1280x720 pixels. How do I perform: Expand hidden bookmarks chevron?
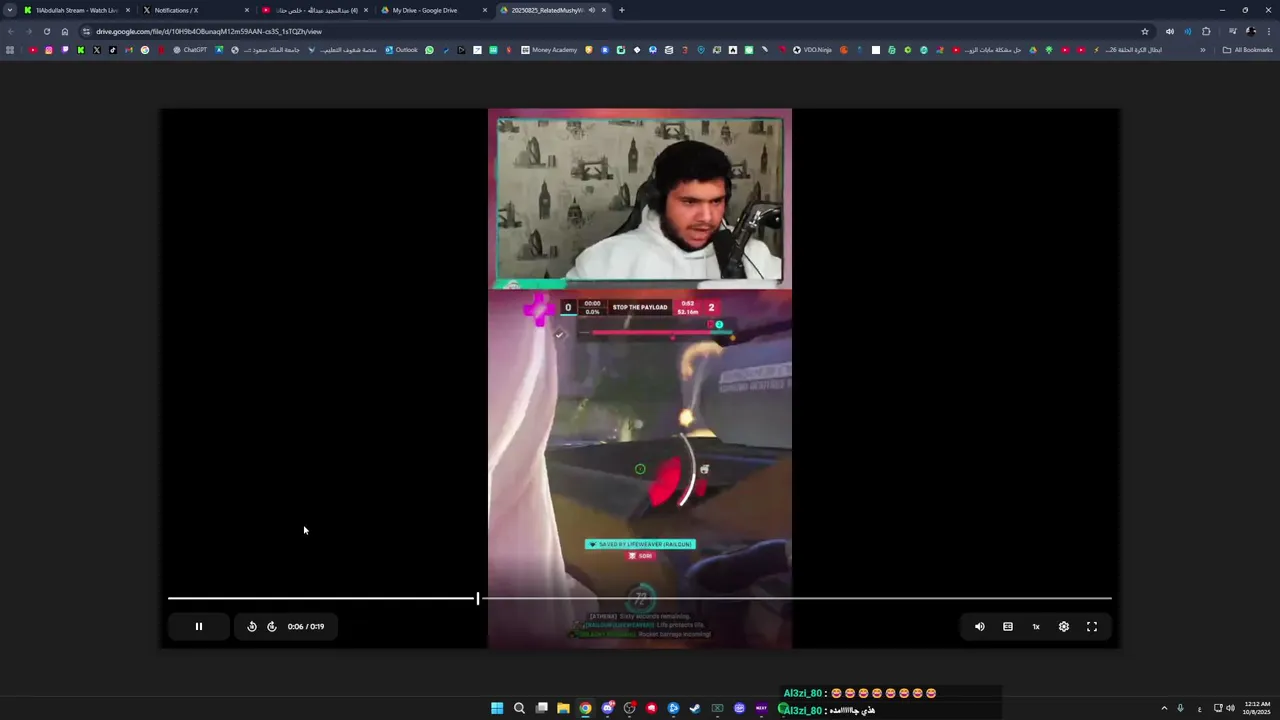tap(1203, 50)
